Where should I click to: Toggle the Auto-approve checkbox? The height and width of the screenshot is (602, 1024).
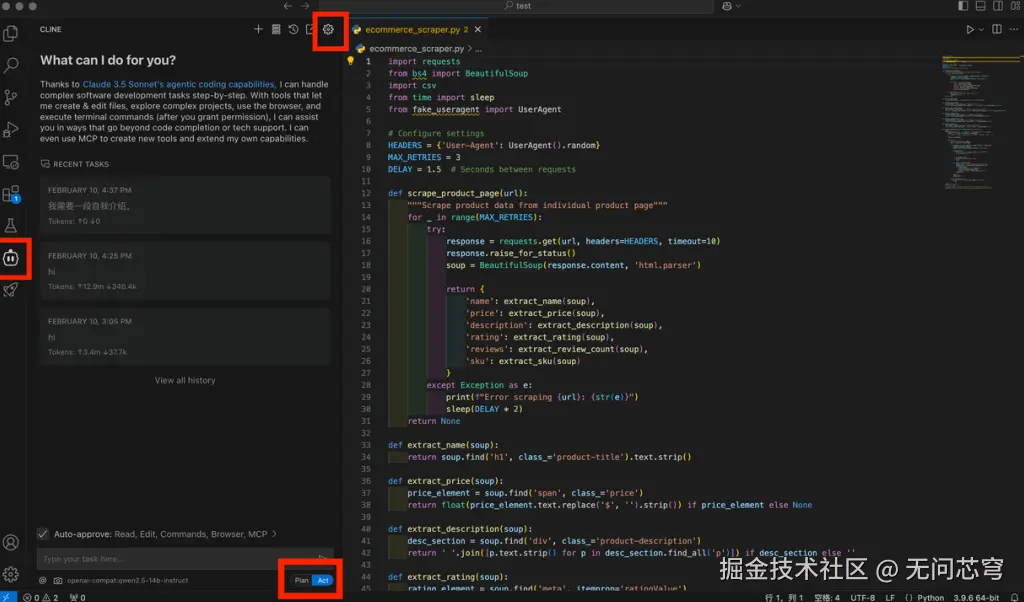42,534
